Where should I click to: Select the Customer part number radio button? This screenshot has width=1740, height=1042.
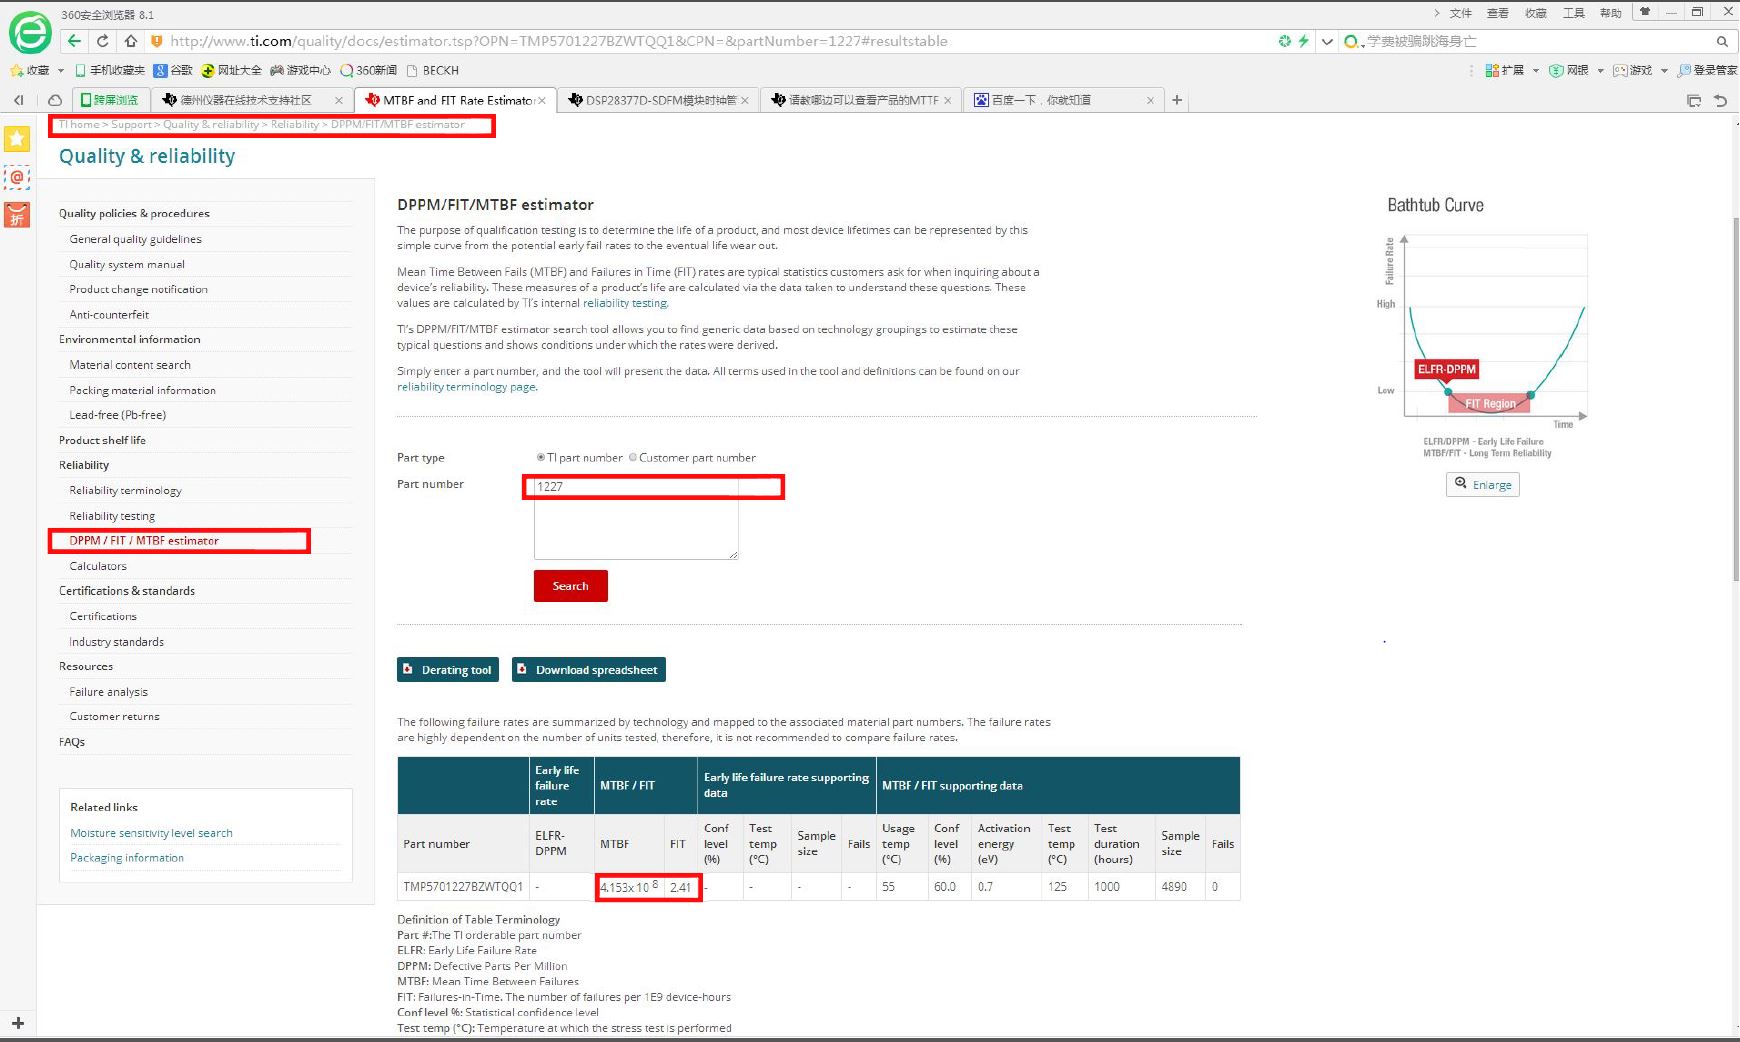click(x=633, y=458)
